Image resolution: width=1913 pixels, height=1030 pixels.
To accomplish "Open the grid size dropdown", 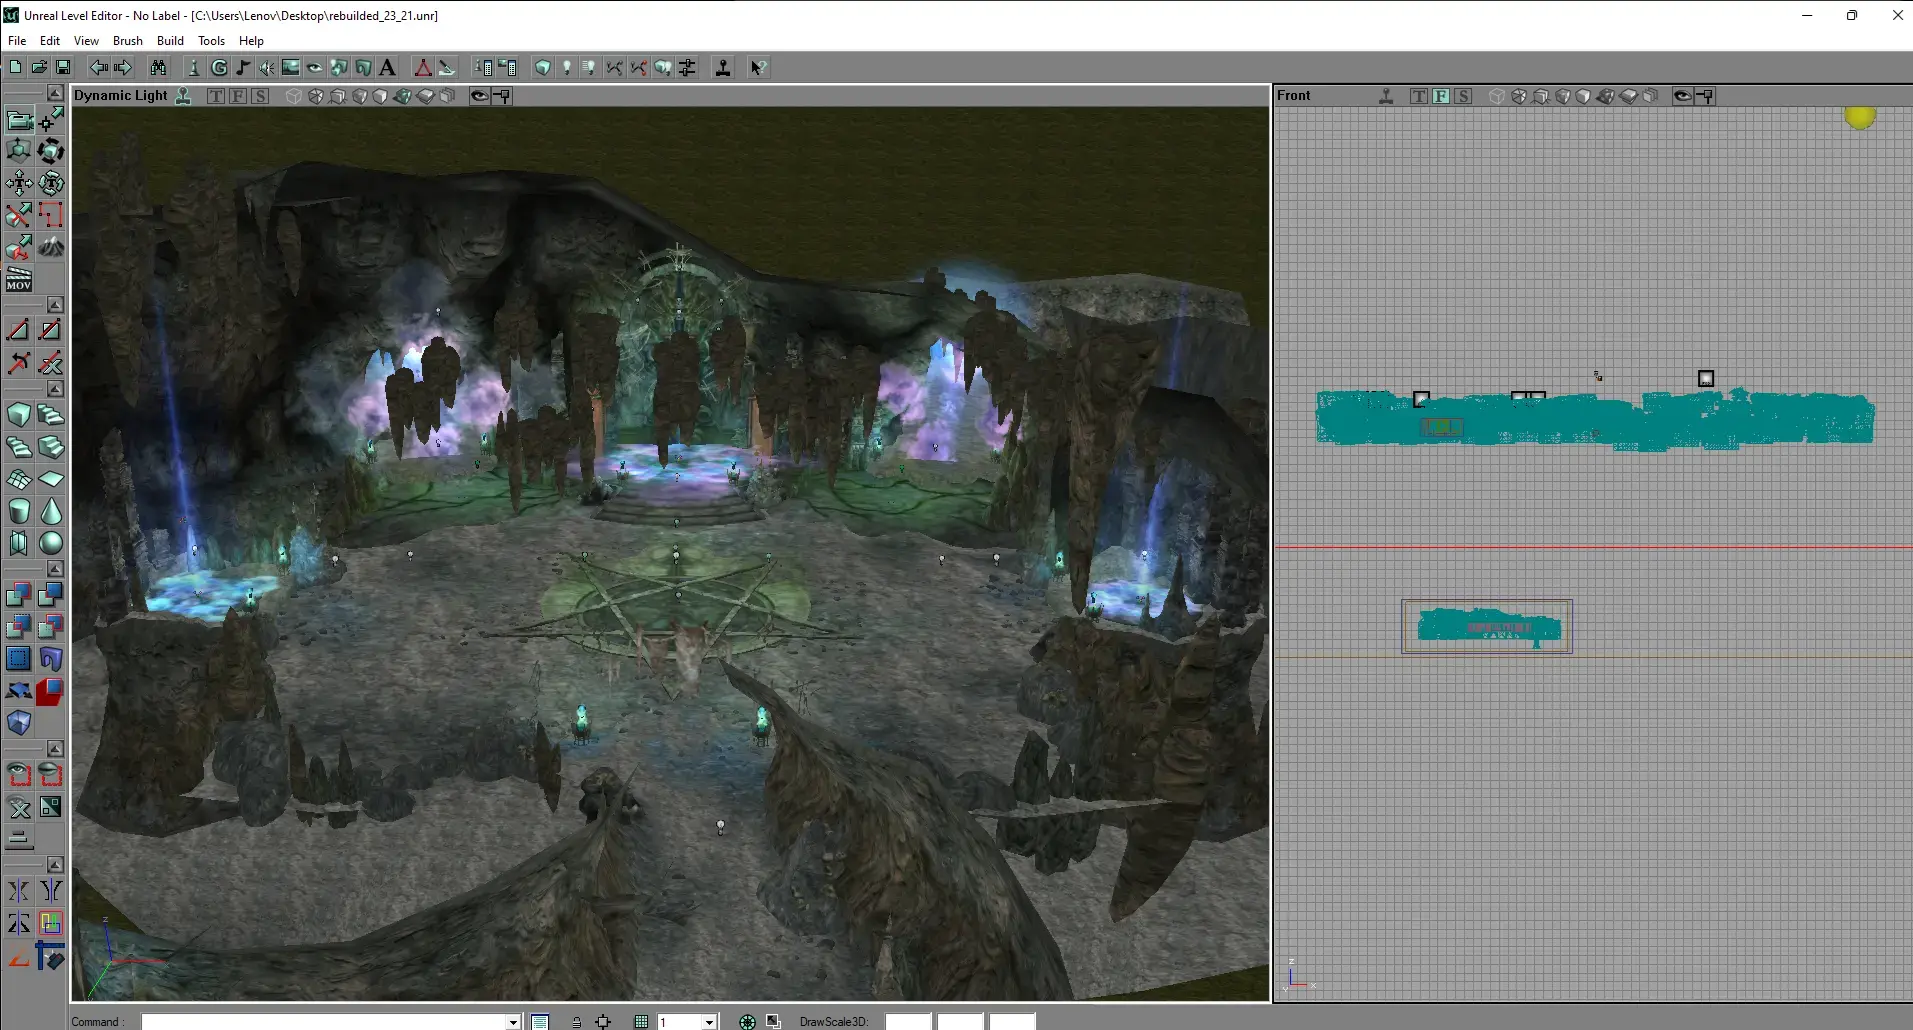I will [709, 1022].
